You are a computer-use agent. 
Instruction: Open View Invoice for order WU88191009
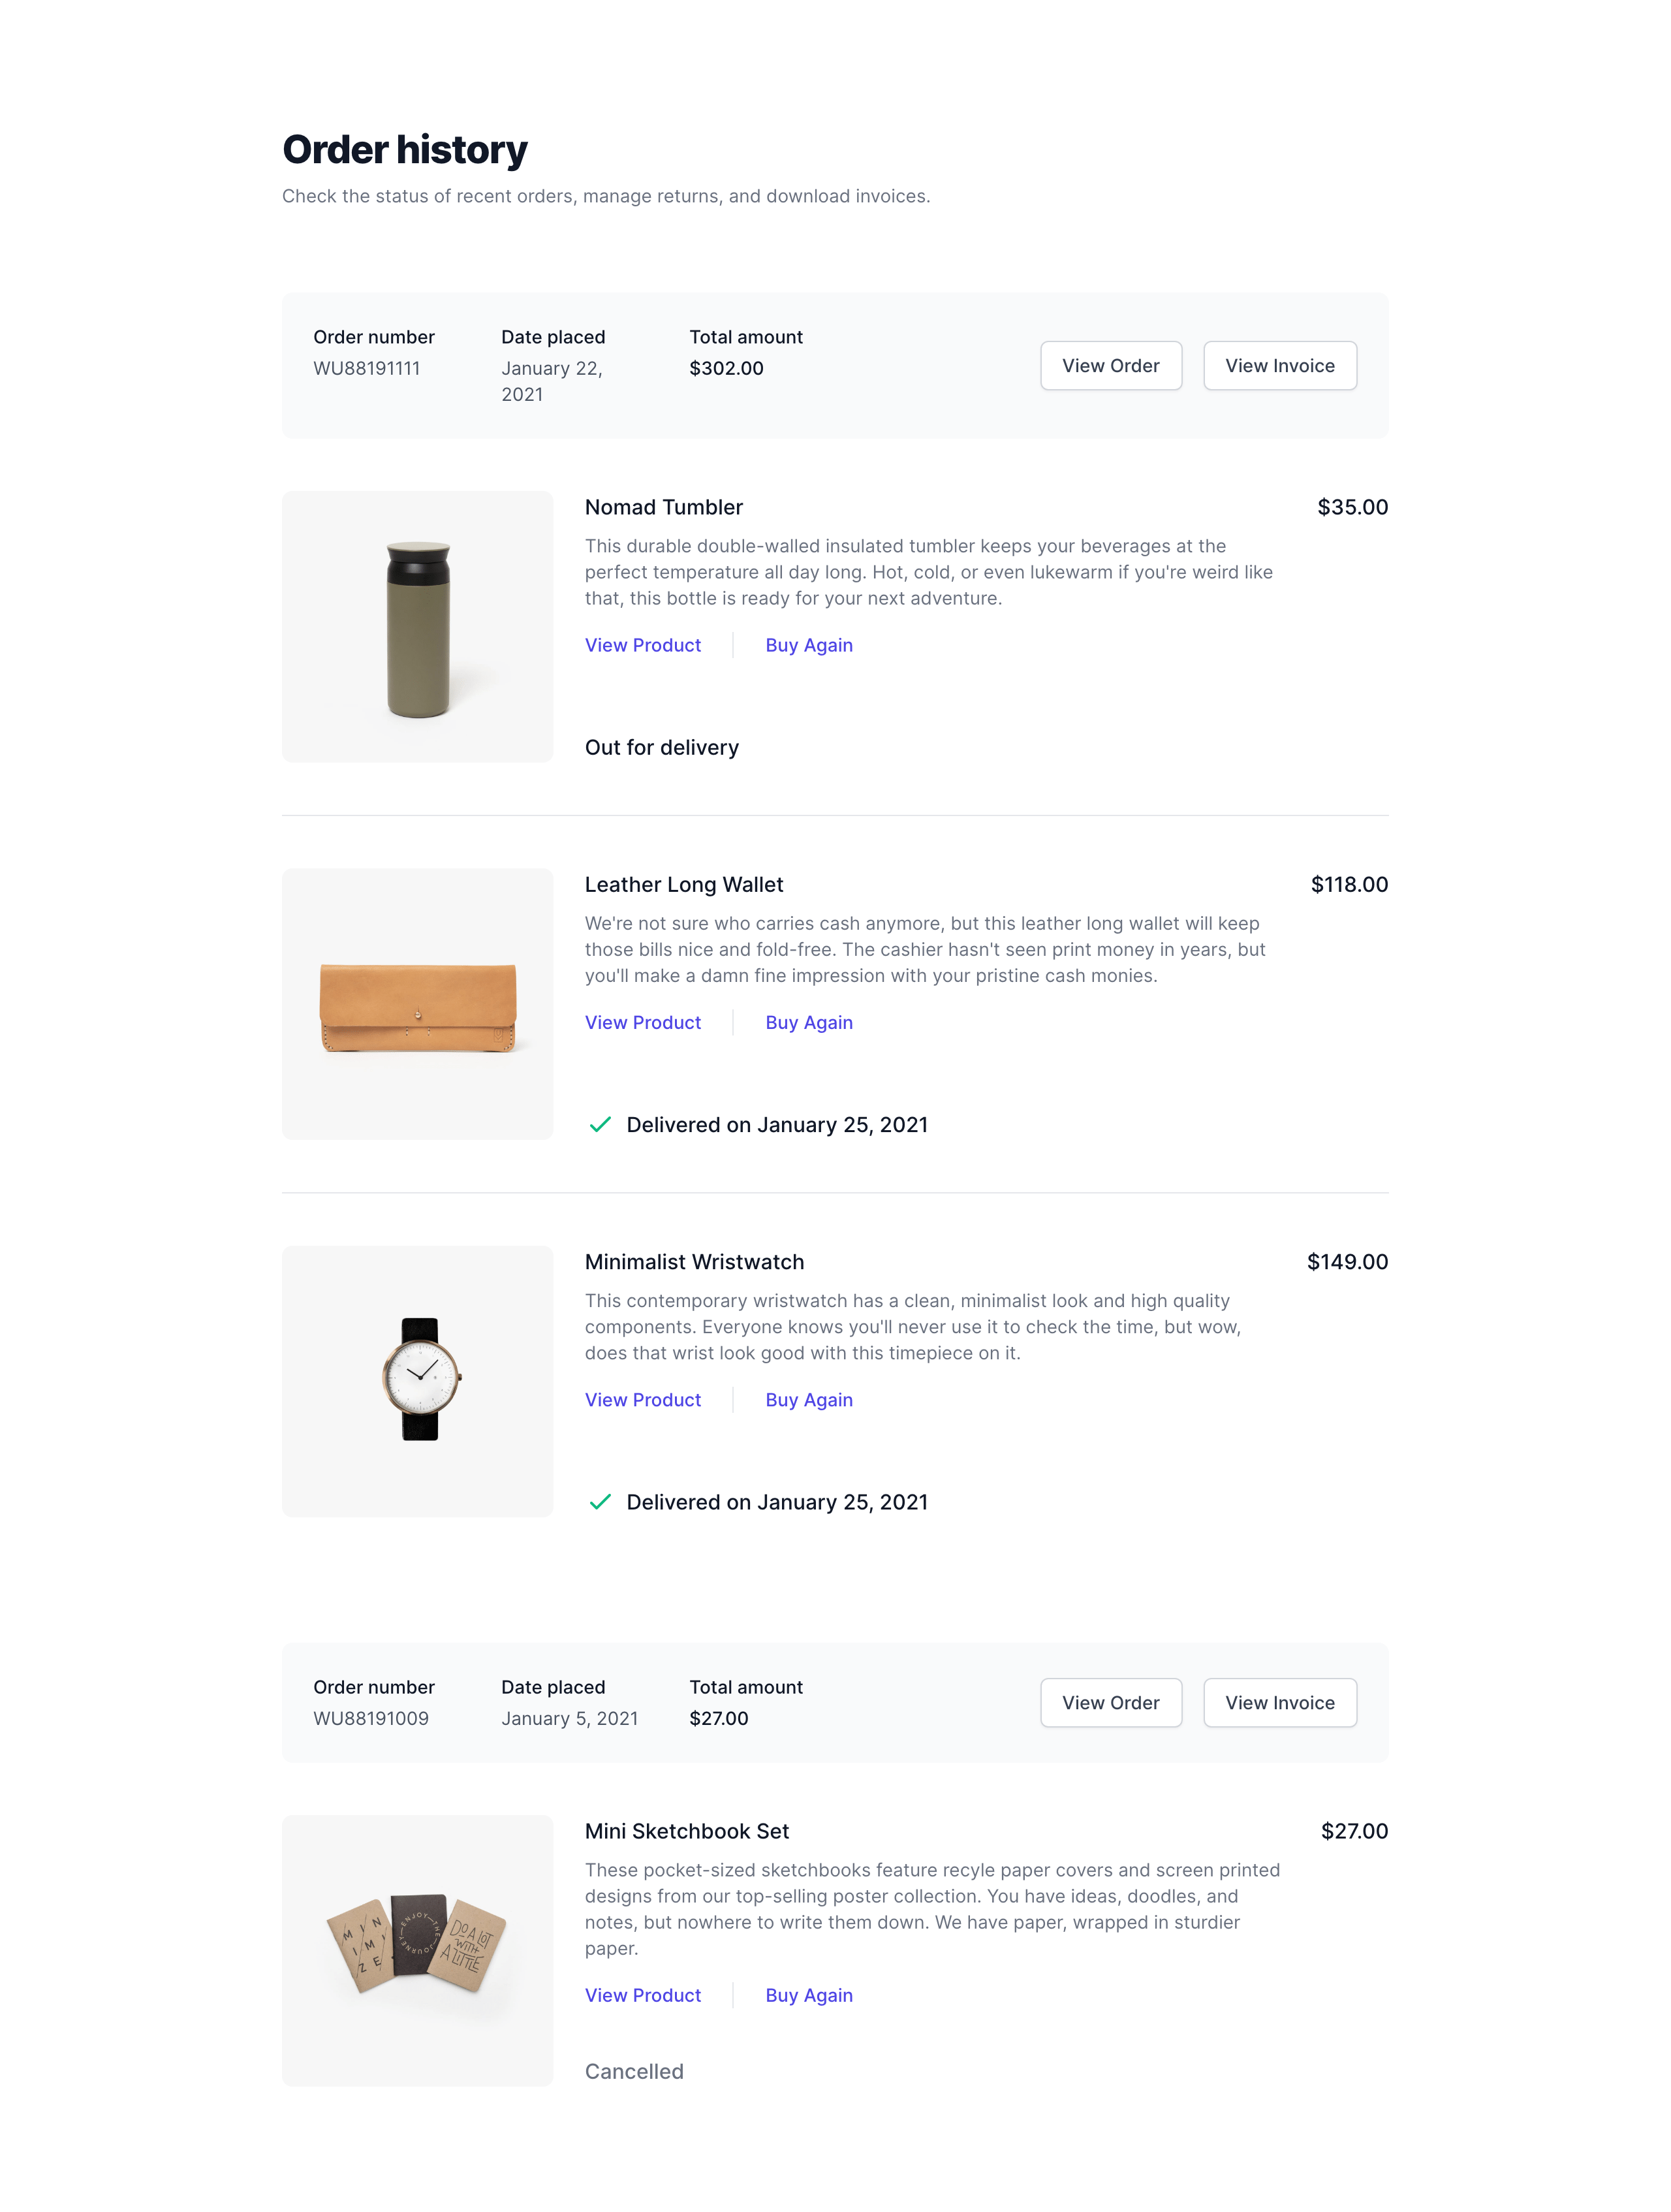[1279, 1702]
